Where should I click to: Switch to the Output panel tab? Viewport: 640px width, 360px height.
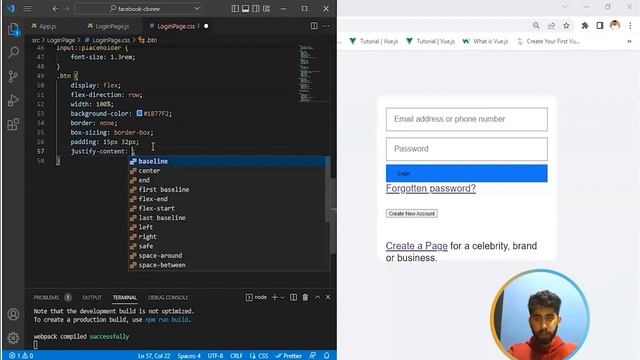92,298
